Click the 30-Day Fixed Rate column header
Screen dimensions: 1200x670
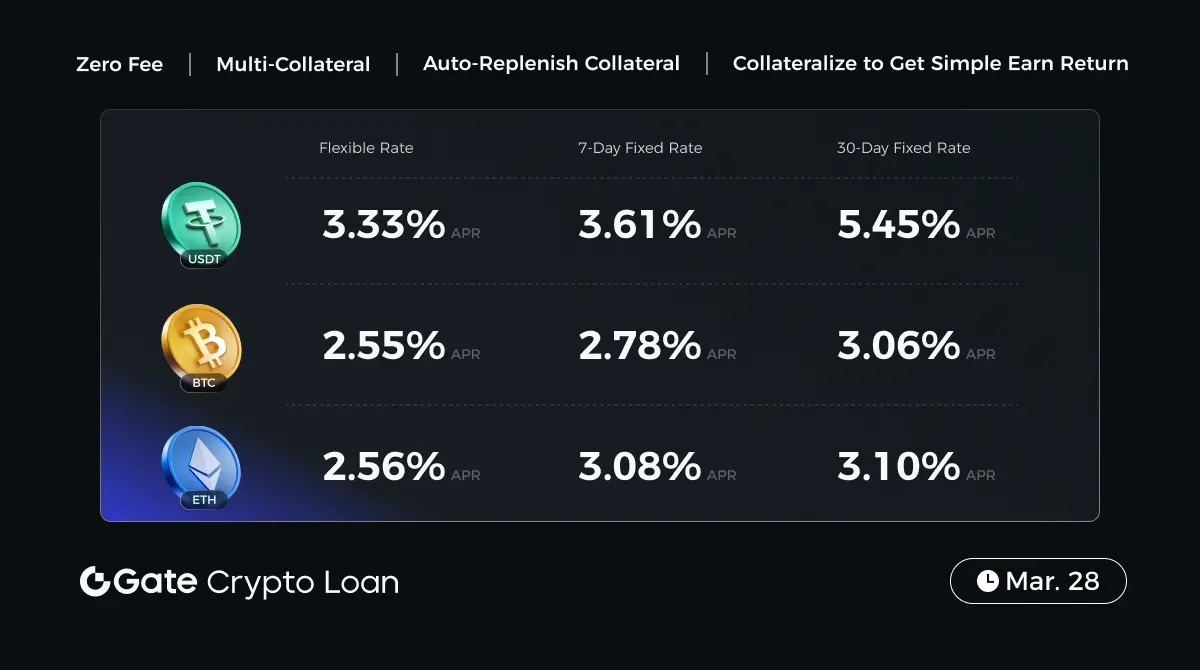point(903,148)
